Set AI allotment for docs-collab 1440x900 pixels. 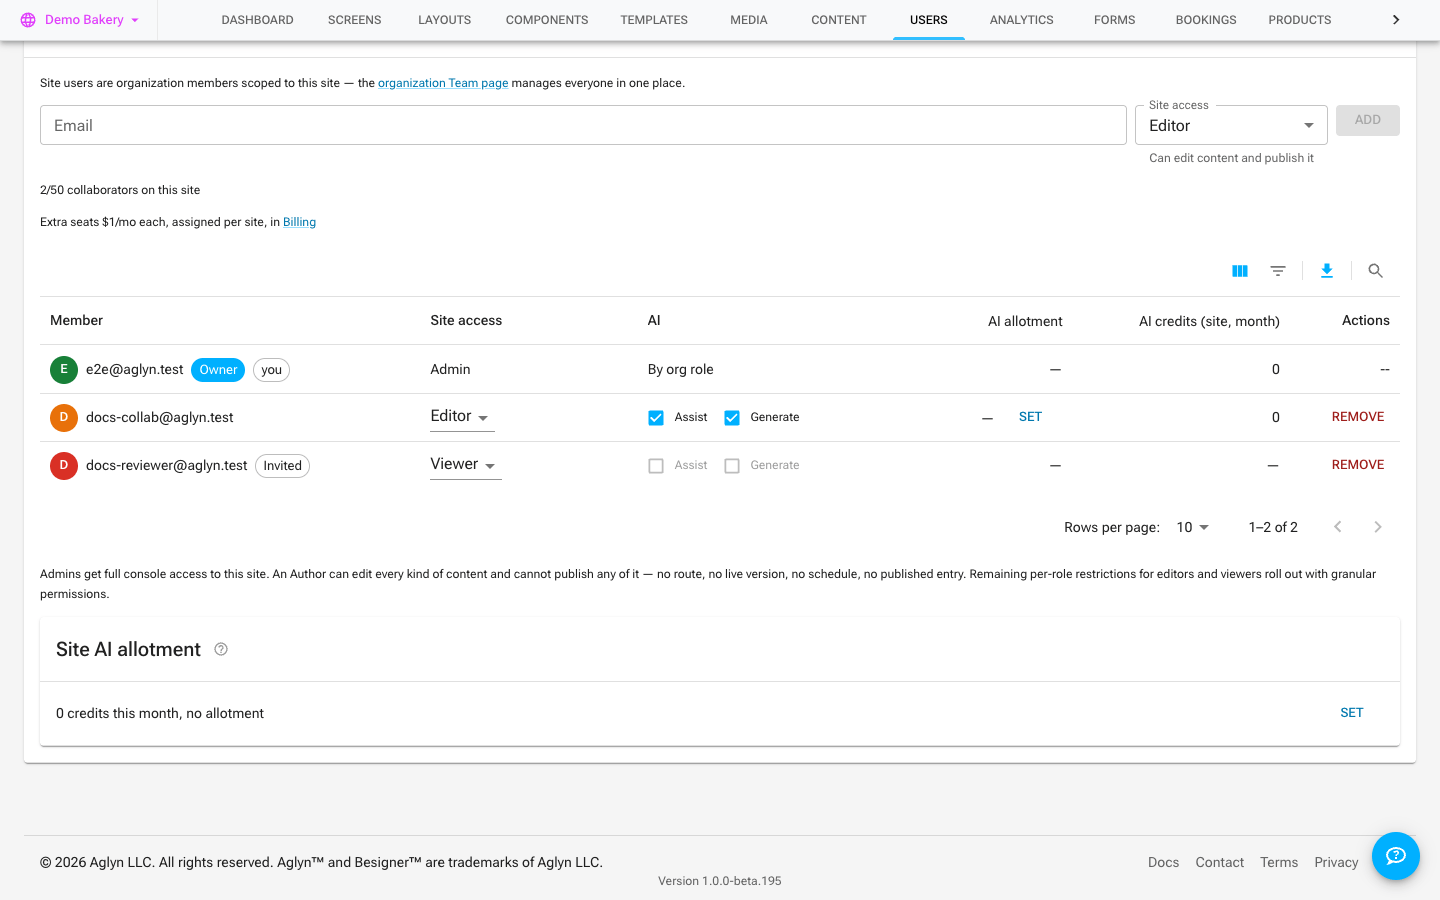[x=1030, y=417]
